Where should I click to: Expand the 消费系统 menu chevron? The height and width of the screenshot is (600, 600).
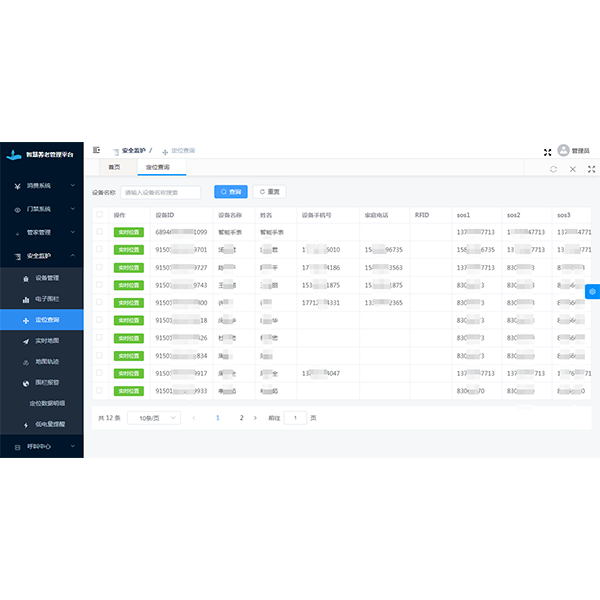[73, 186]
